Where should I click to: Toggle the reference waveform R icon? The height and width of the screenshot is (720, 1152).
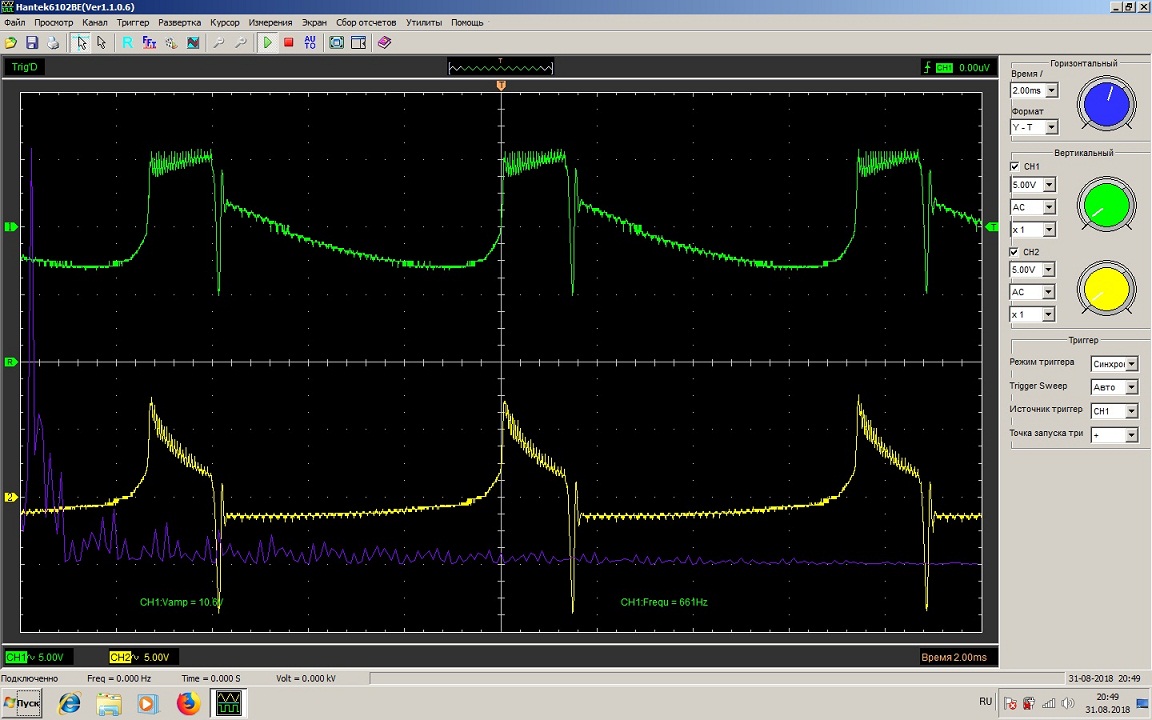coord(127,43)
